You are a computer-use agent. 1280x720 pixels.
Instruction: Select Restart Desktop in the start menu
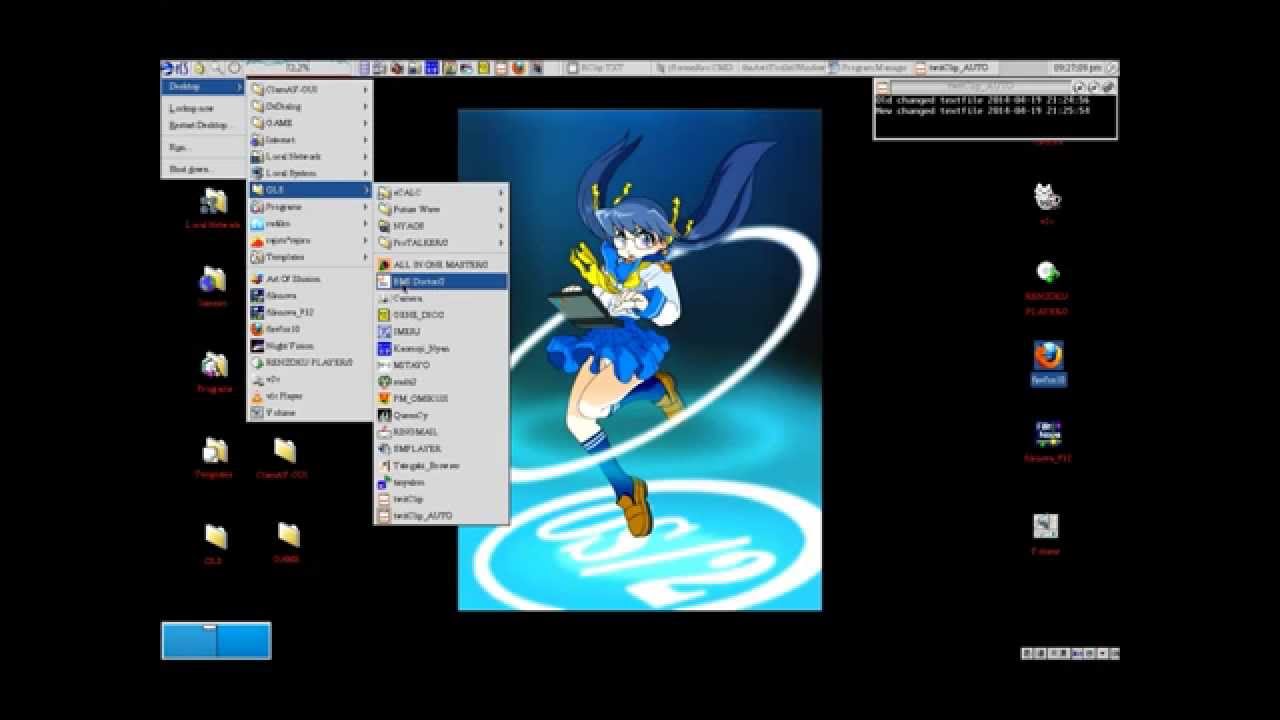tap(203, 125)
